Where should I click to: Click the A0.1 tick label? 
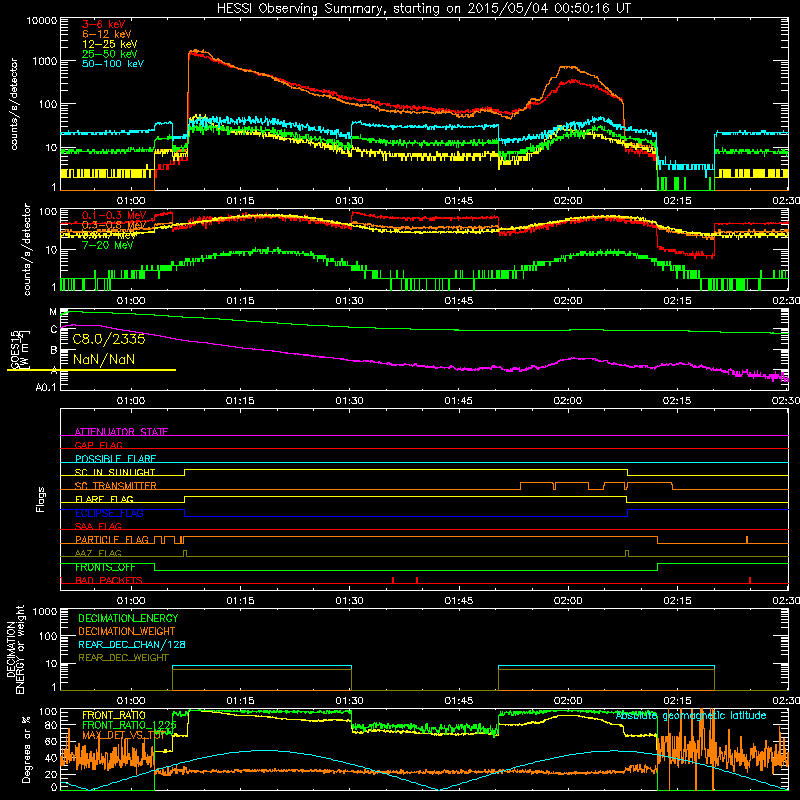click(46, 387)
